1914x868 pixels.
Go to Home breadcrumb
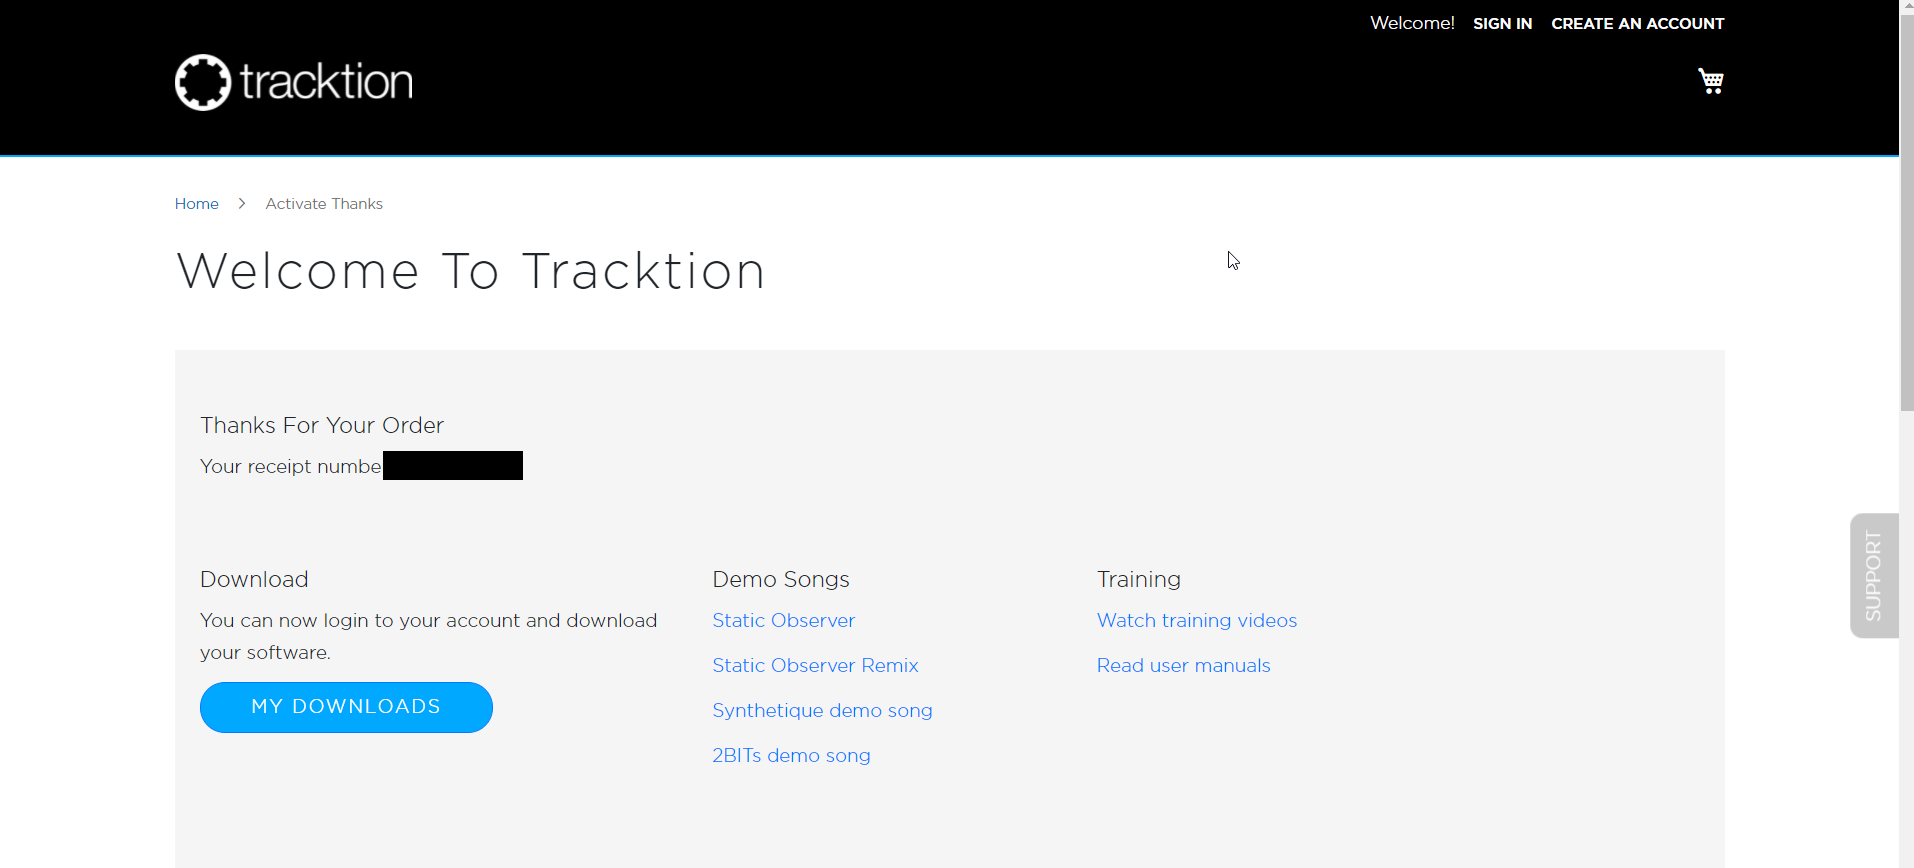197,204
